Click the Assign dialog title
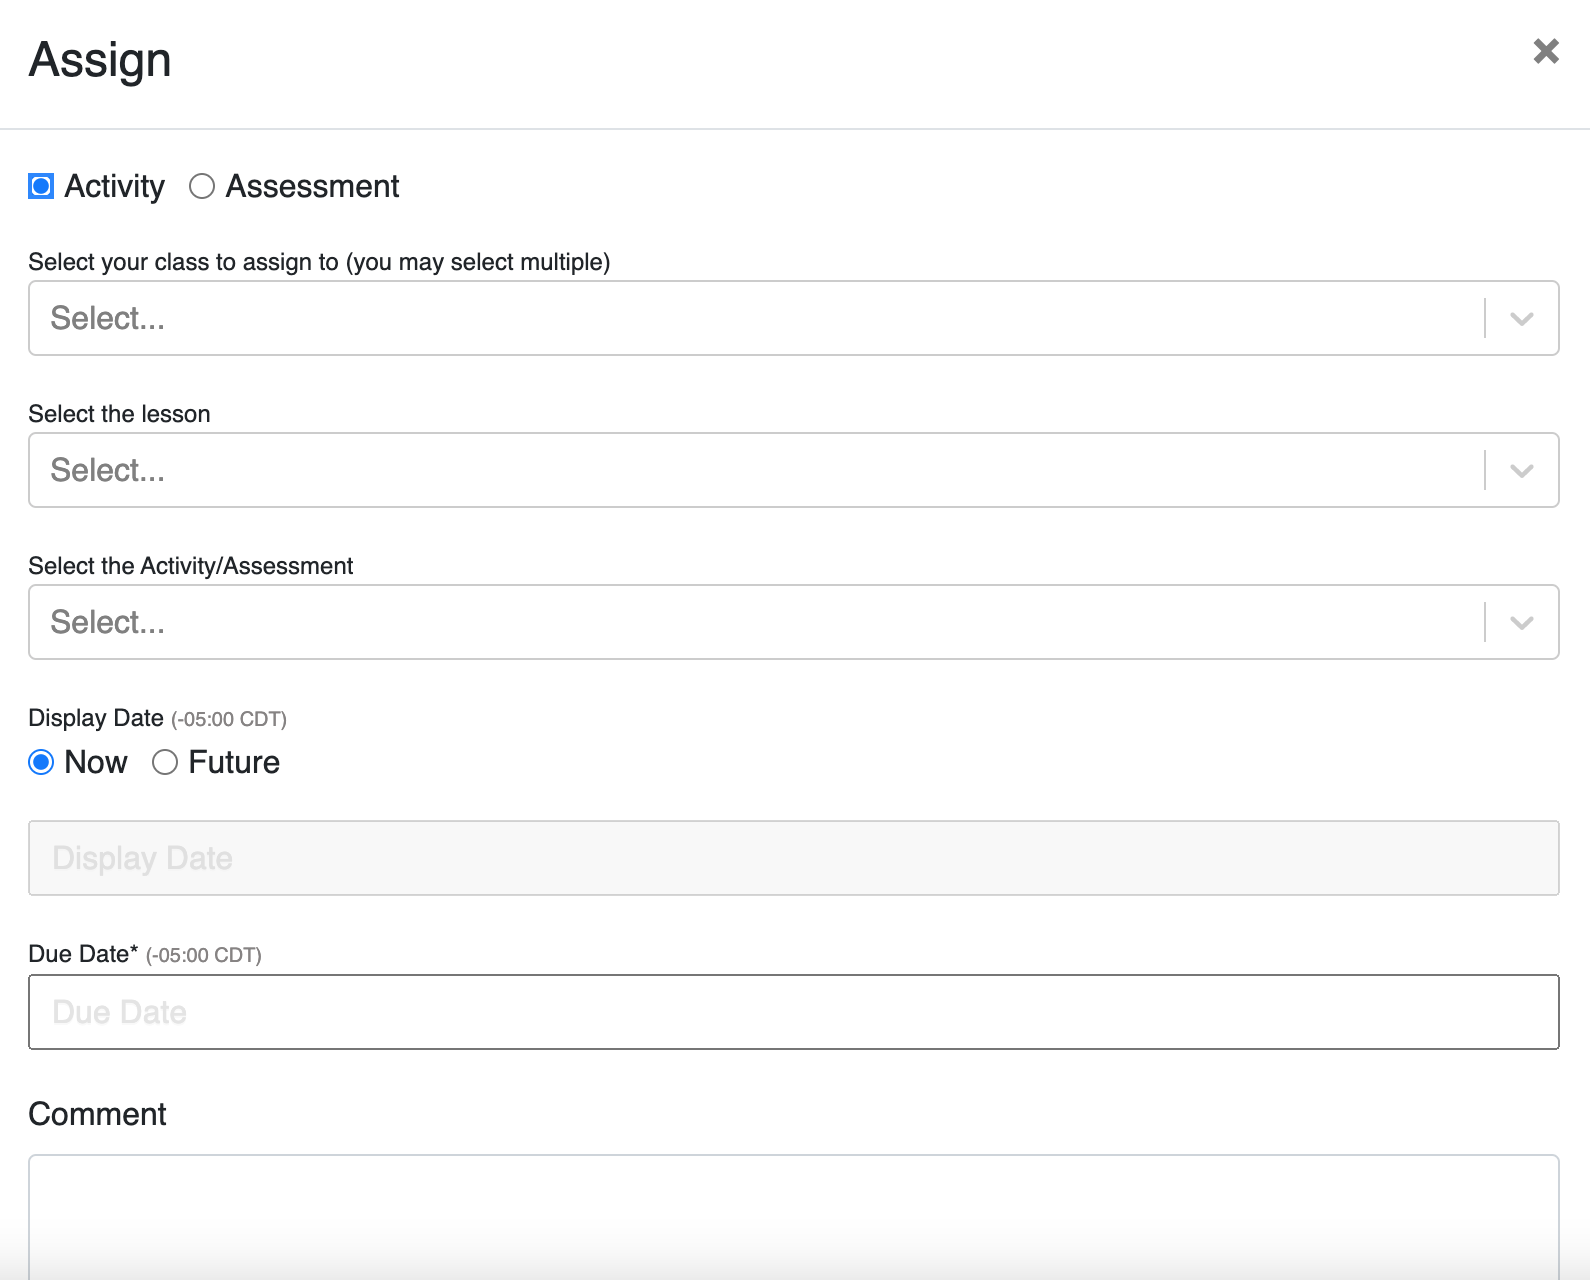The width and height of the screenshot is (1590, 1280). click(x=99, y=59)
